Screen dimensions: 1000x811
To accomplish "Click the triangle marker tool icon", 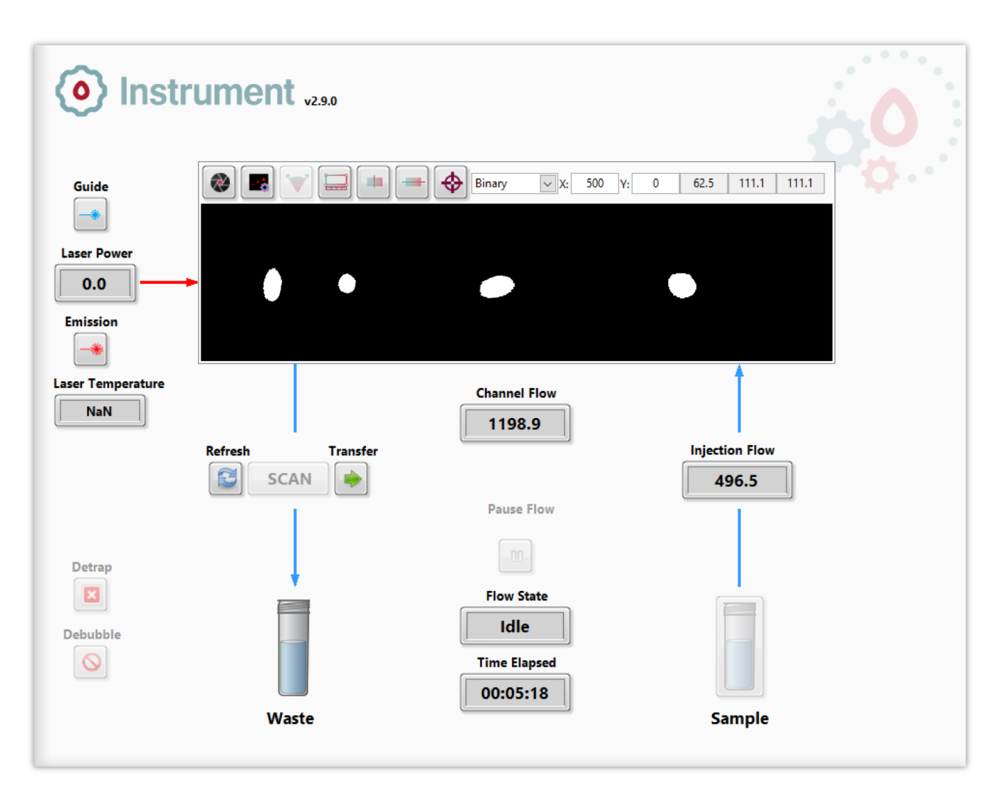I will 296,182.
